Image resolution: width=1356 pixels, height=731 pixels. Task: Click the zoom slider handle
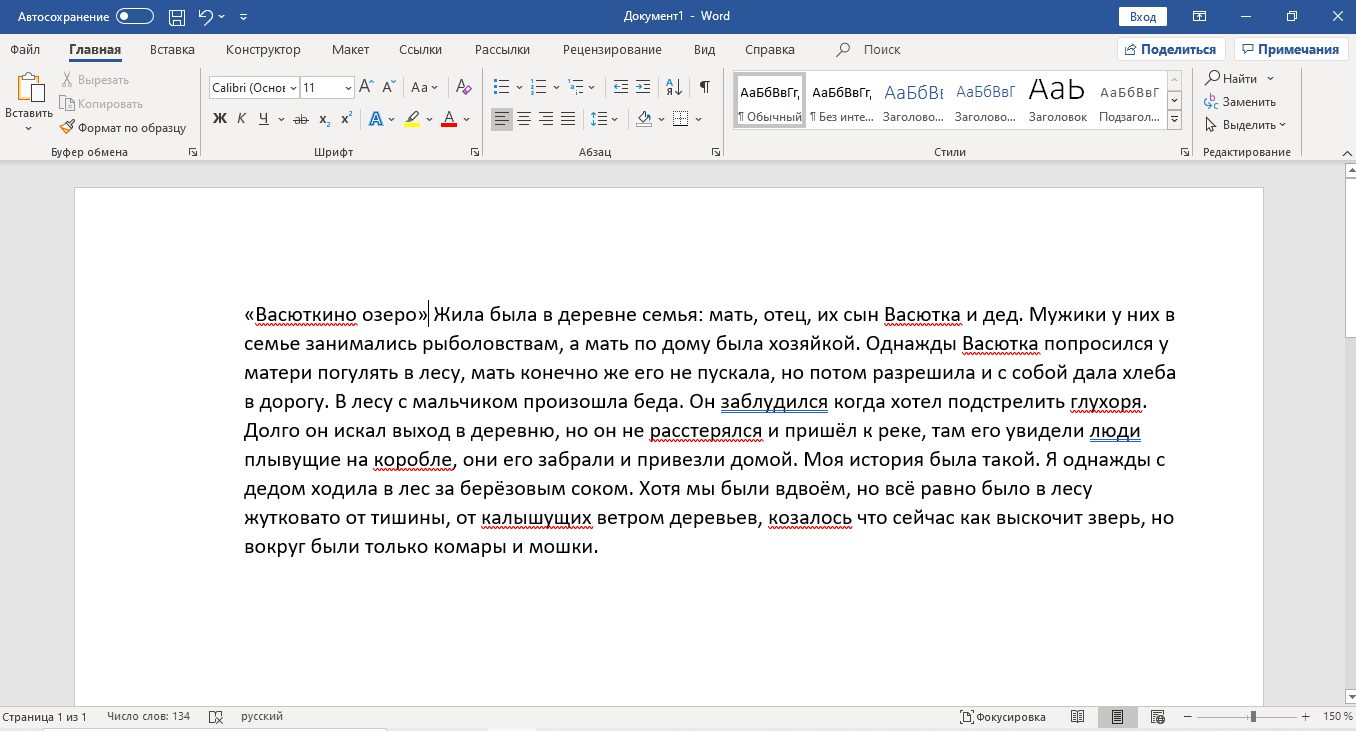(x=1252, y=717)
